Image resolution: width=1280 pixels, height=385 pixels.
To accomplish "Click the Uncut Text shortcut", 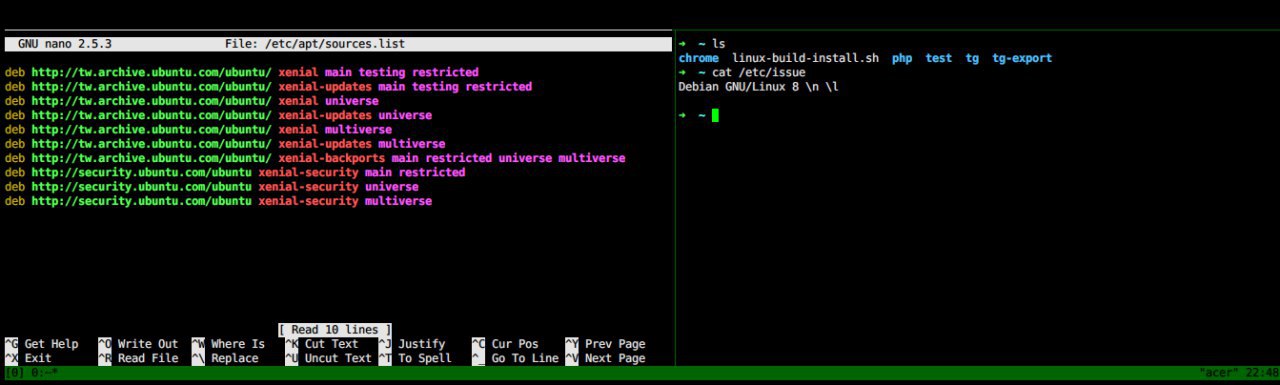I will point(328,358).
